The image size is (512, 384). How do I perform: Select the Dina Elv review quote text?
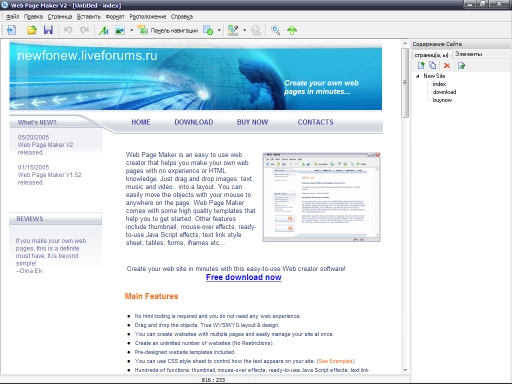(51, 255)
